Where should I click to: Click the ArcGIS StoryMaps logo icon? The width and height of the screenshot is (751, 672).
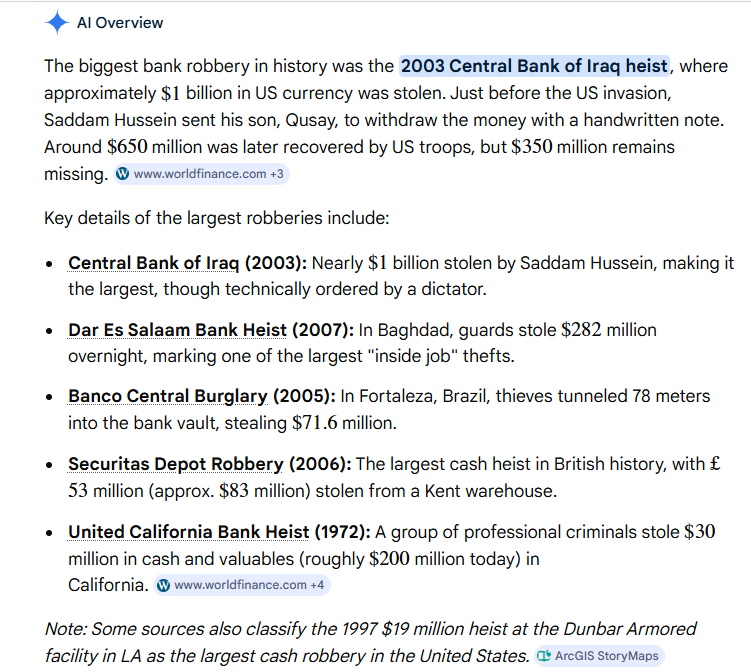(x=544, y=656)
